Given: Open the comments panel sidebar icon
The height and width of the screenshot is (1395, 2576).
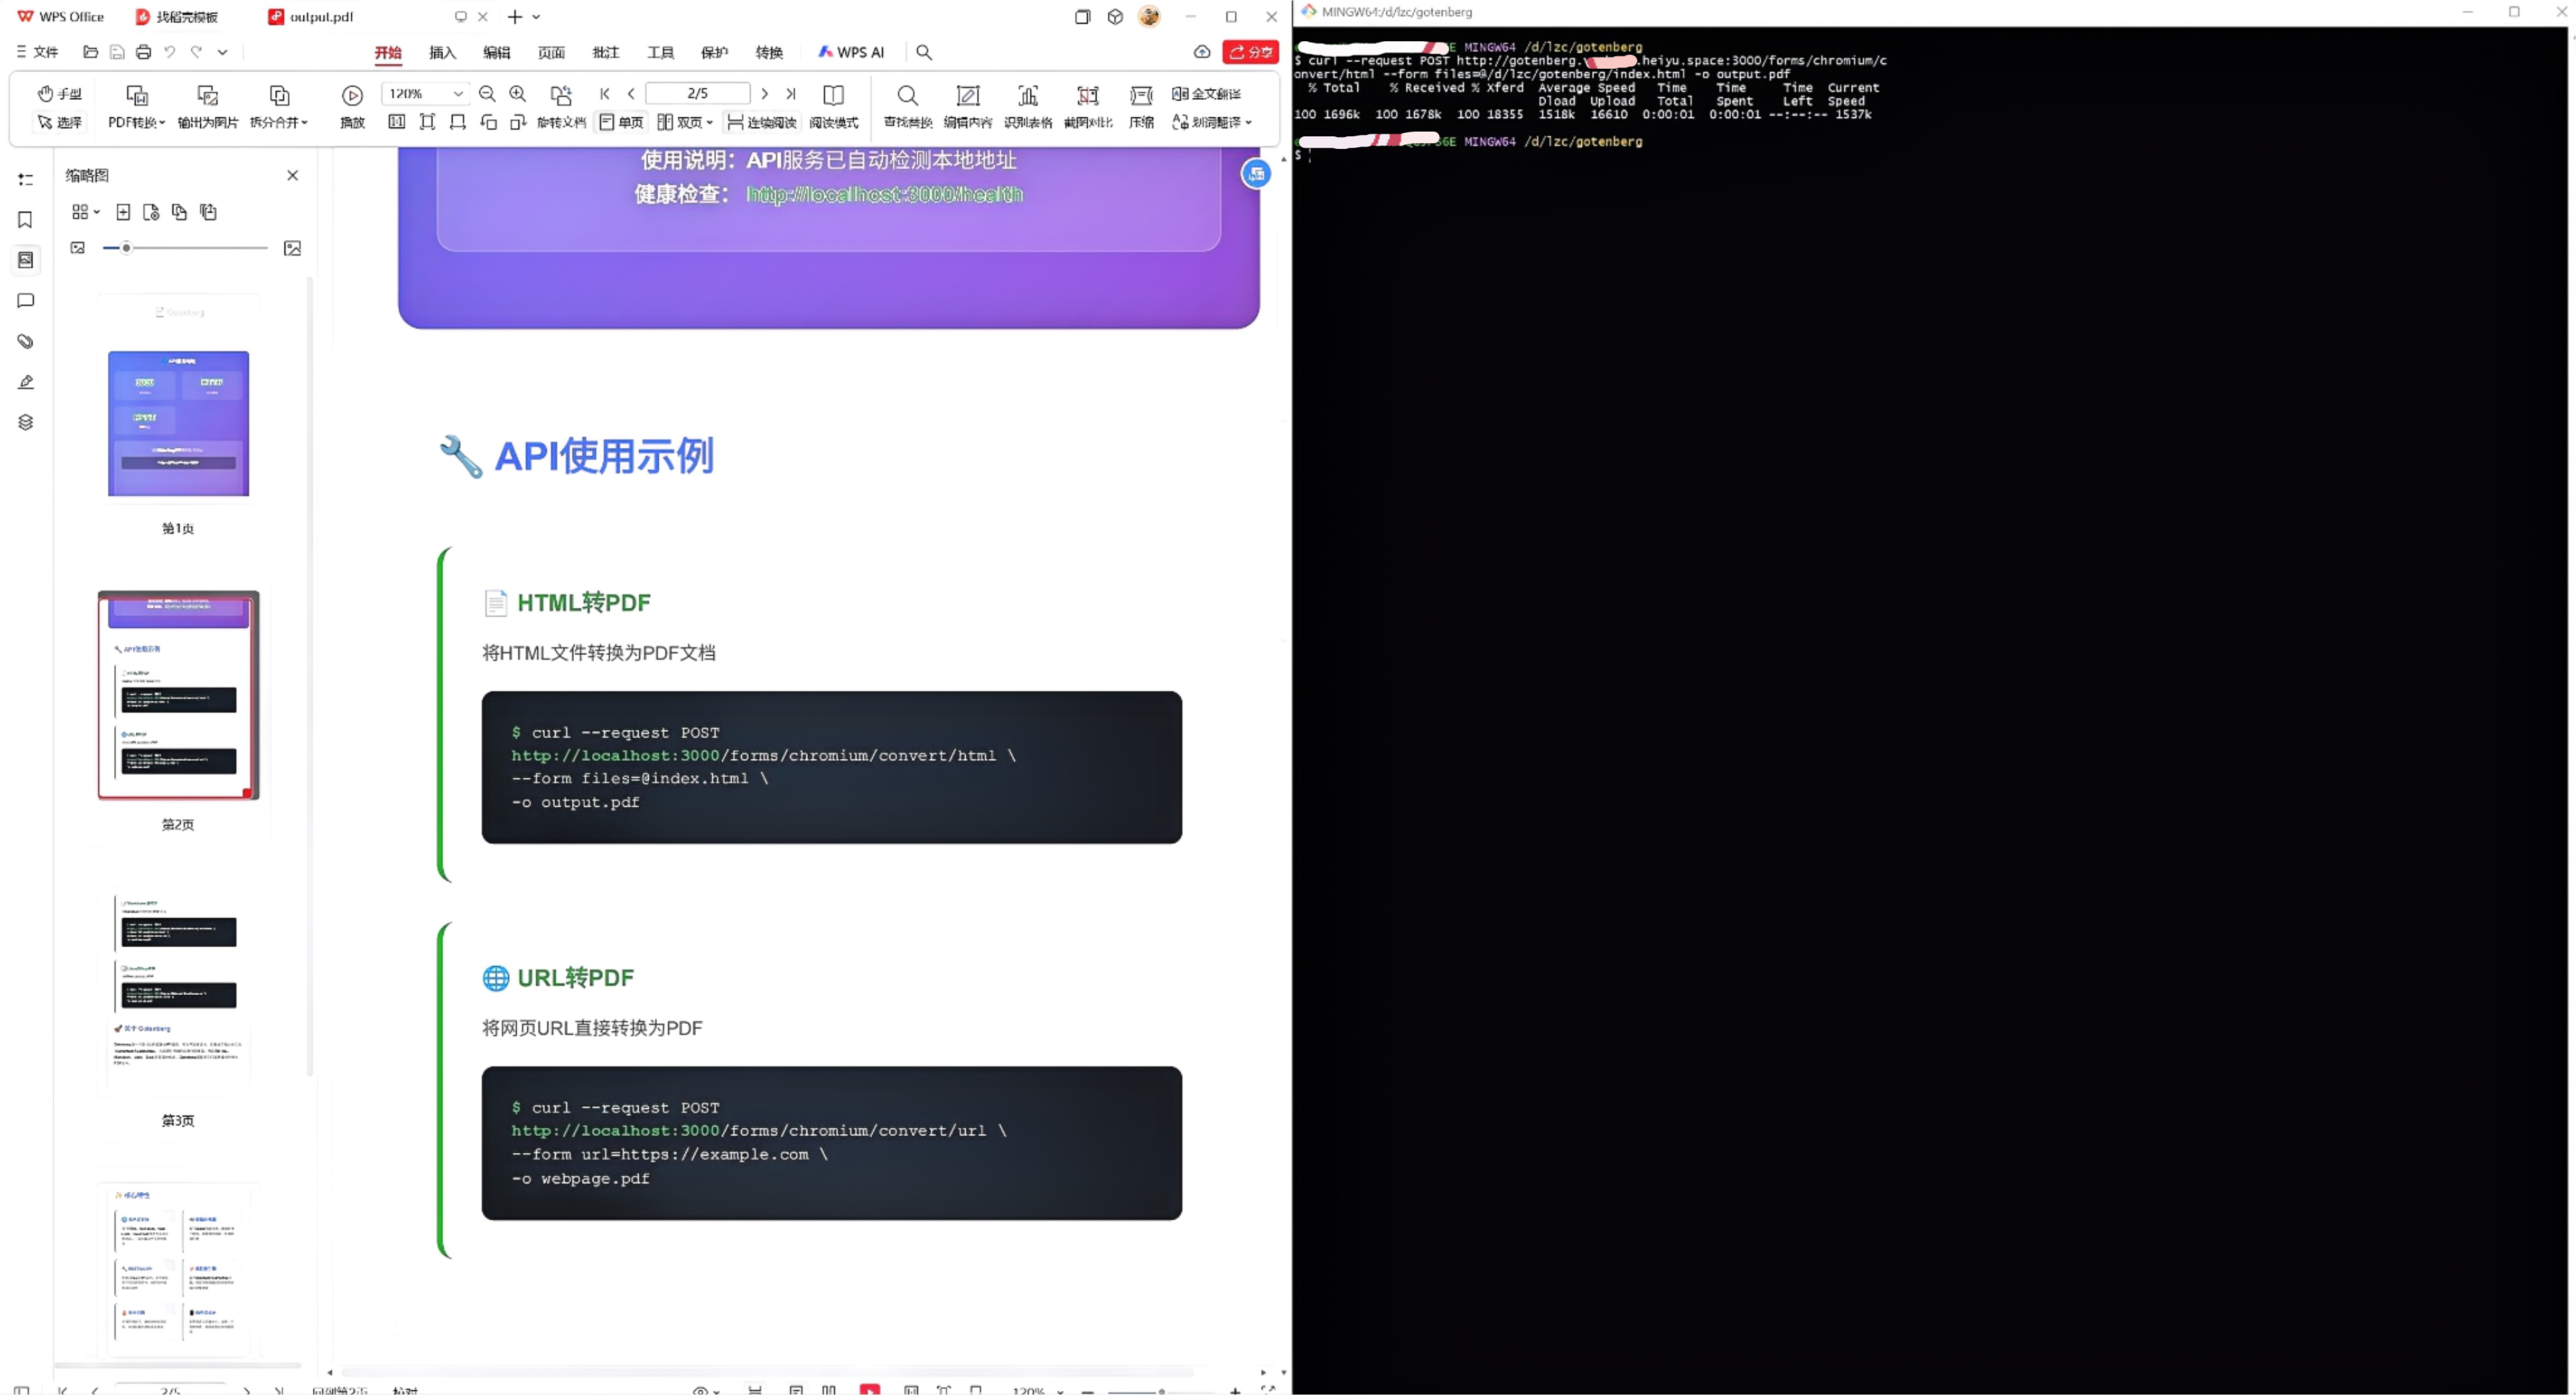Looking at the screenshot, I should pyautogui.click(x=26, y=301).
